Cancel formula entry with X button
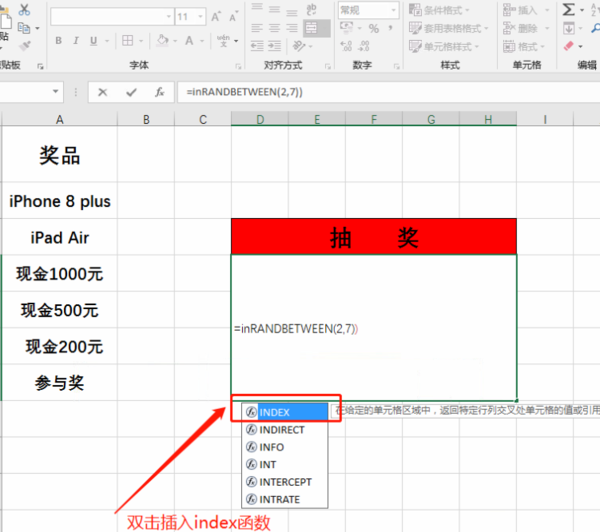Viewport: 600px width, 532px height. [103, 92]
